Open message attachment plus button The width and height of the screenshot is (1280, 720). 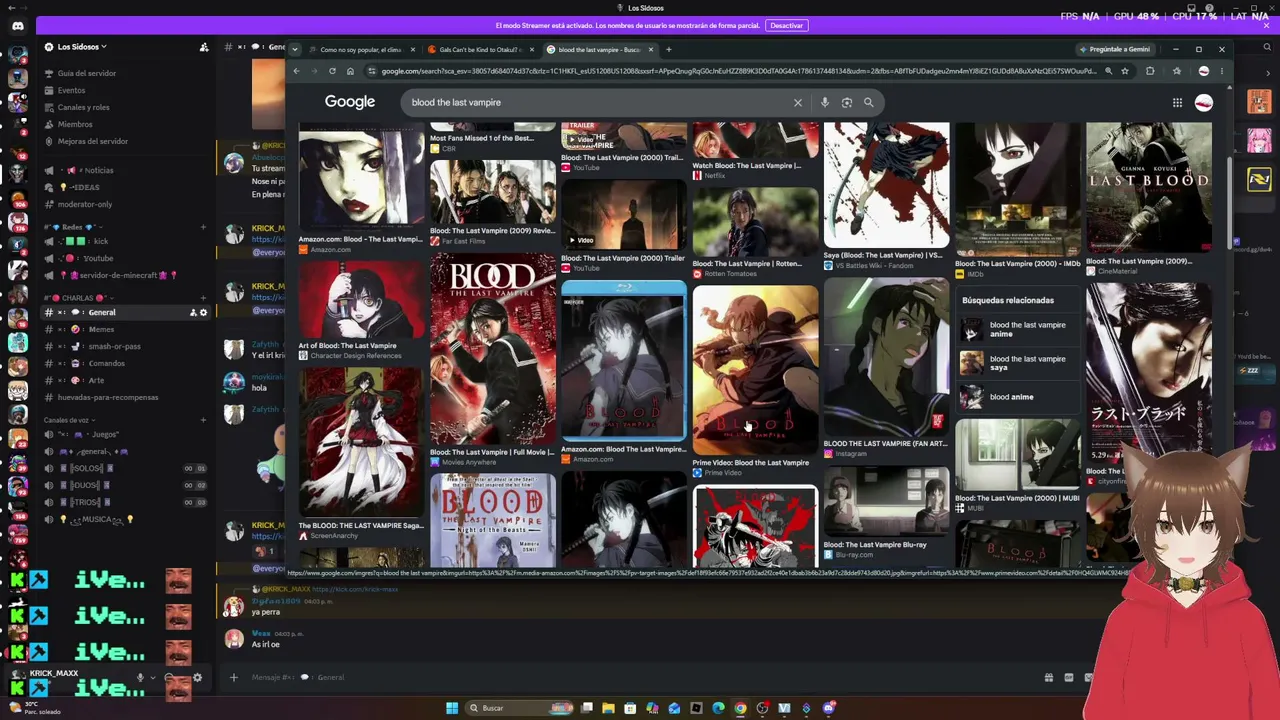point(234,677)
